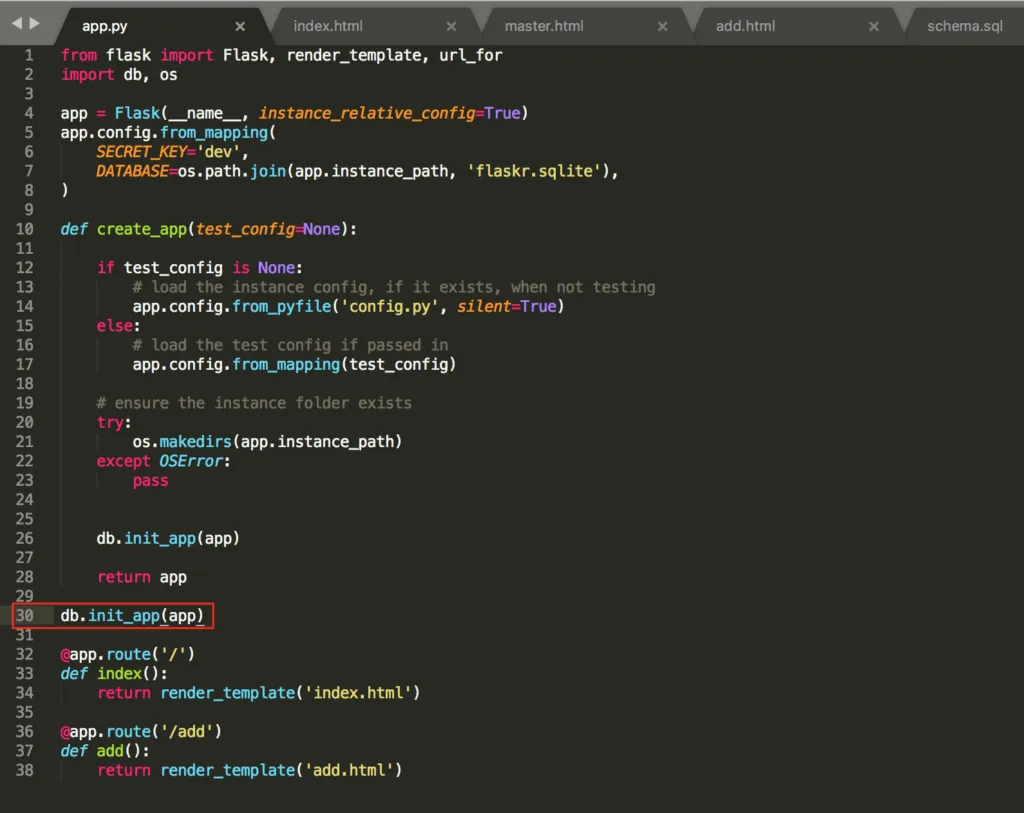Close the master.html tab
This screenshot has height=813, width=1024.
tap(662, 26)
